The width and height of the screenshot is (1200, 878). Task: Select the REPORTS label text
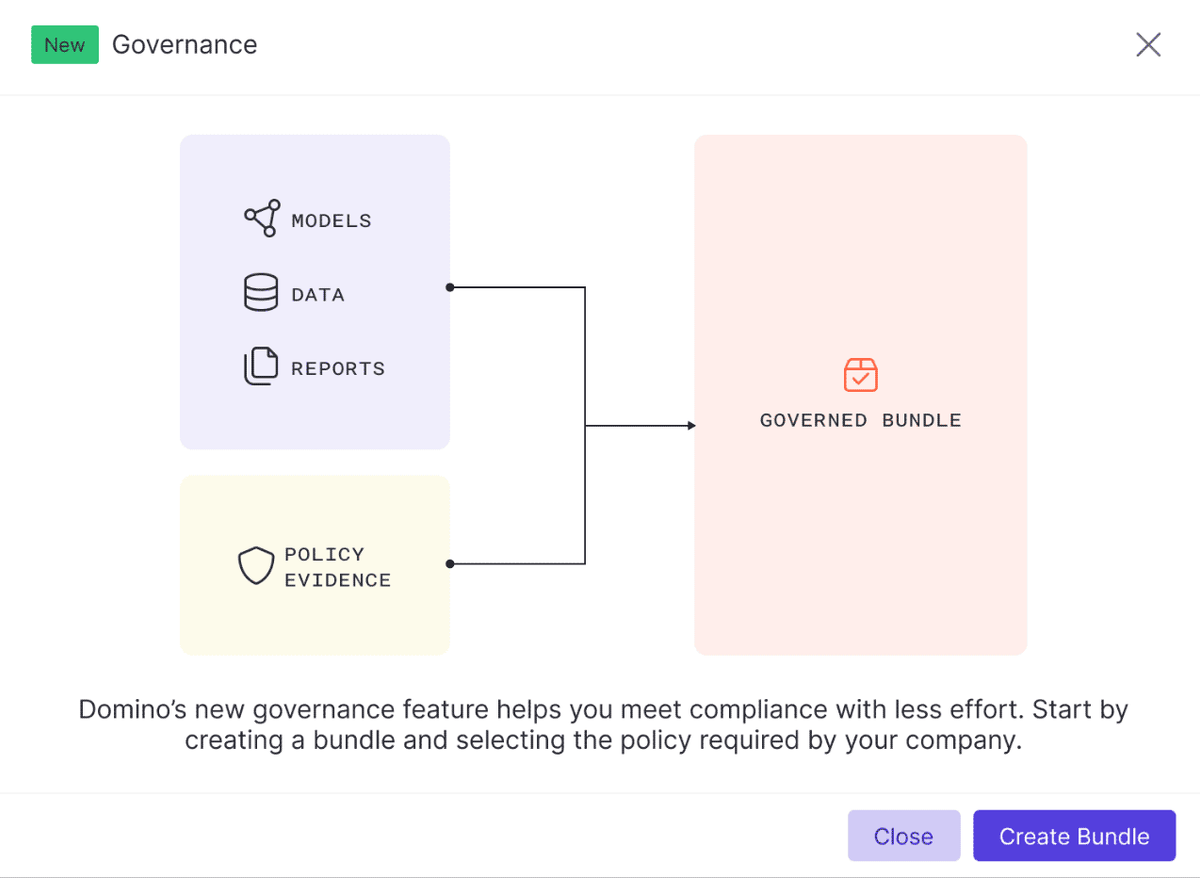(337, 368)
